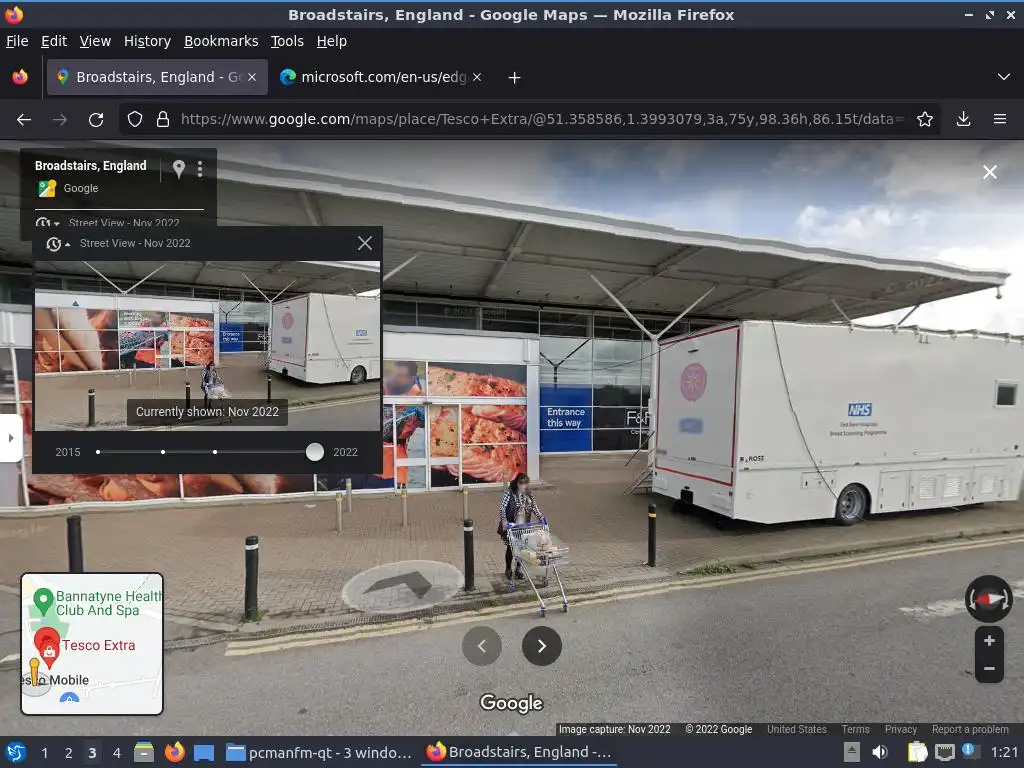Open the tracking protection shield icon

click(x=135, y=120)
